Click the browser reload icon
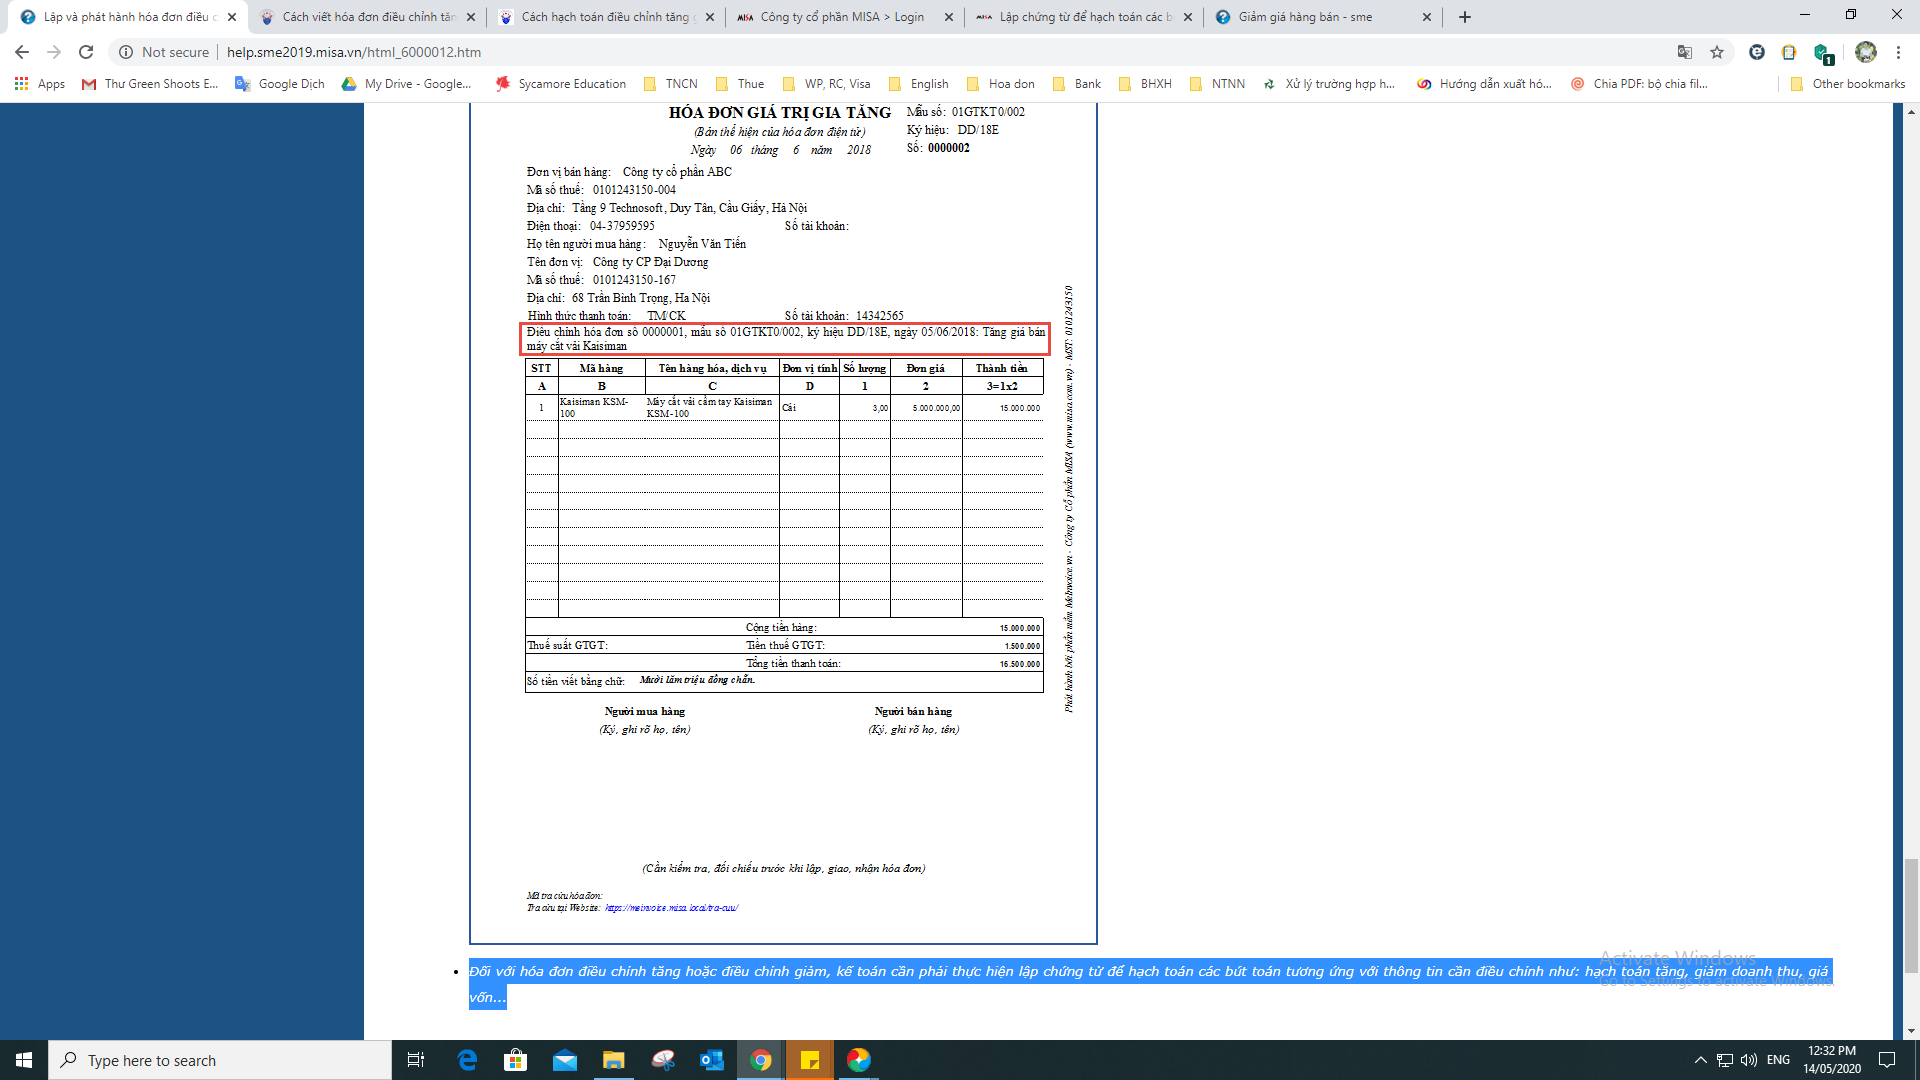Image resolution: width=1920 pixels, height=1080 pixels. point(86,52)
